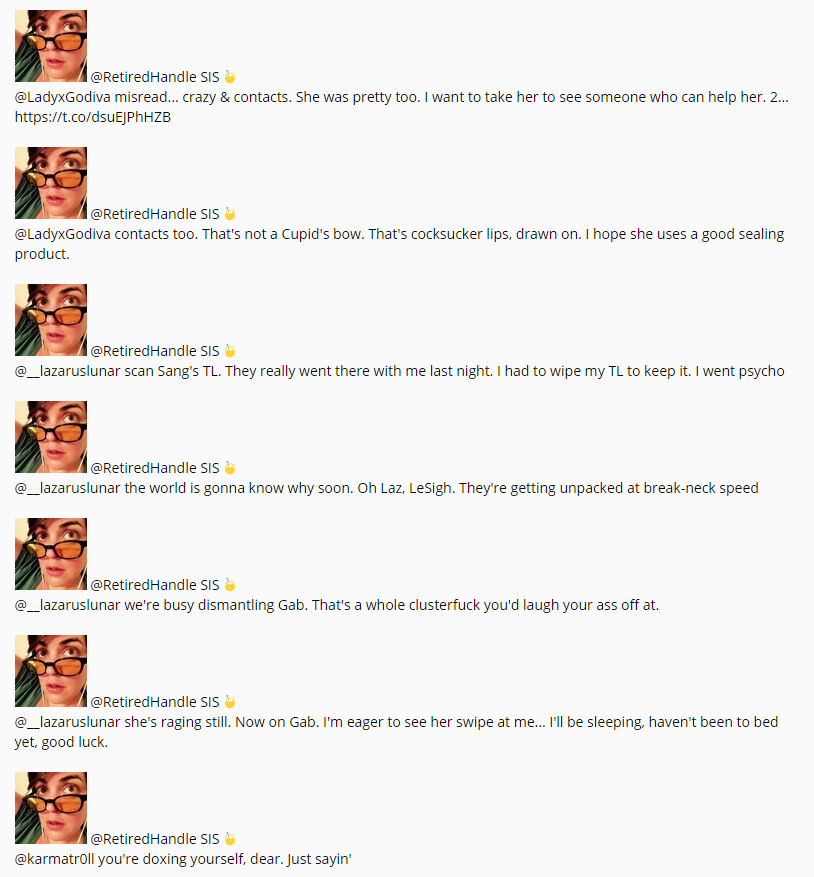
Task: Click the avatar on the 'scan Sang's TL' tweet
Action: click(51, 320)
